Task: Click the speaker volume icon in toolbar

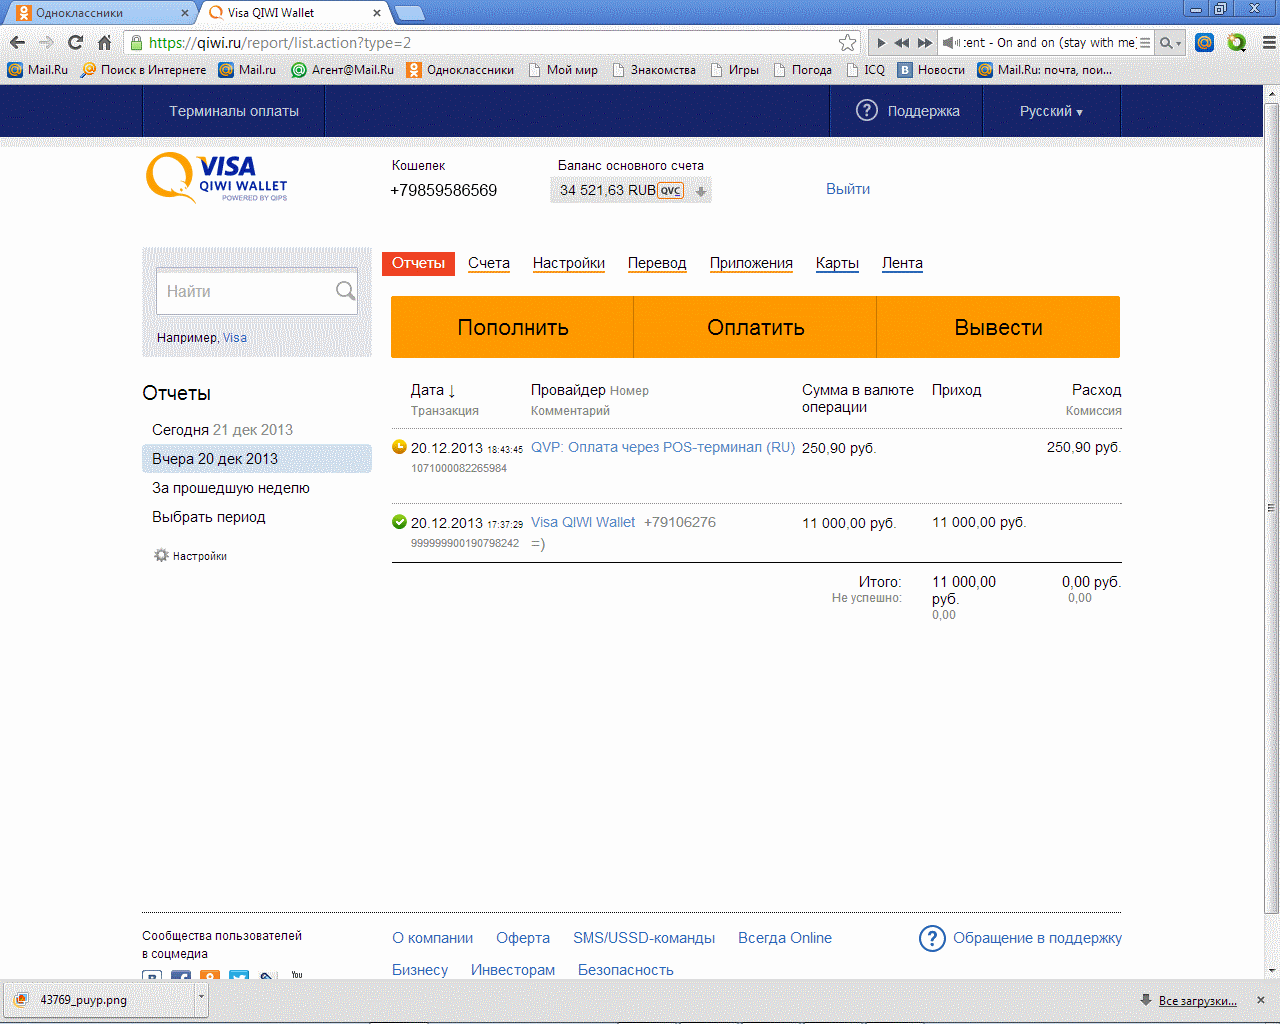Action: coord(950,43)
